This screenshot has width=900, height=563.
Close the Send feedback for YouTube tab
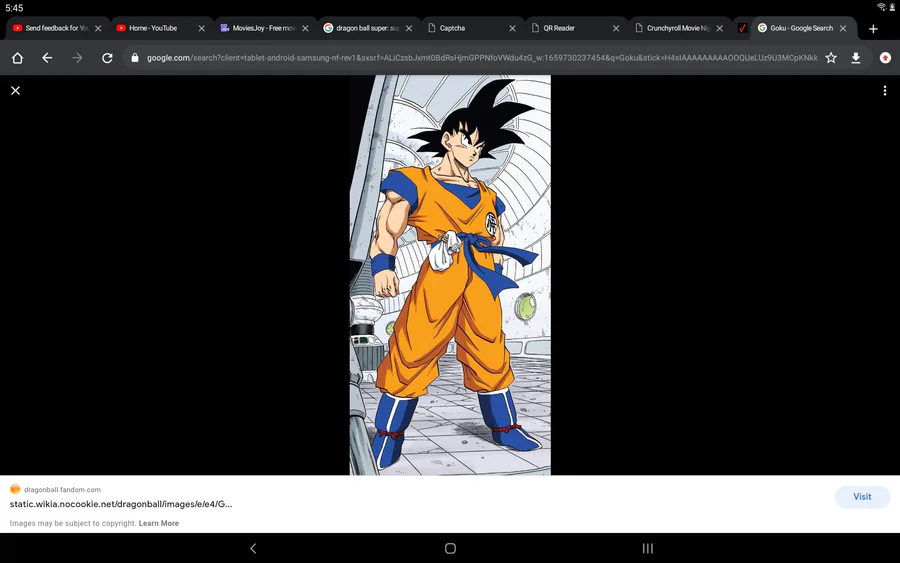[x=98, y=28]
